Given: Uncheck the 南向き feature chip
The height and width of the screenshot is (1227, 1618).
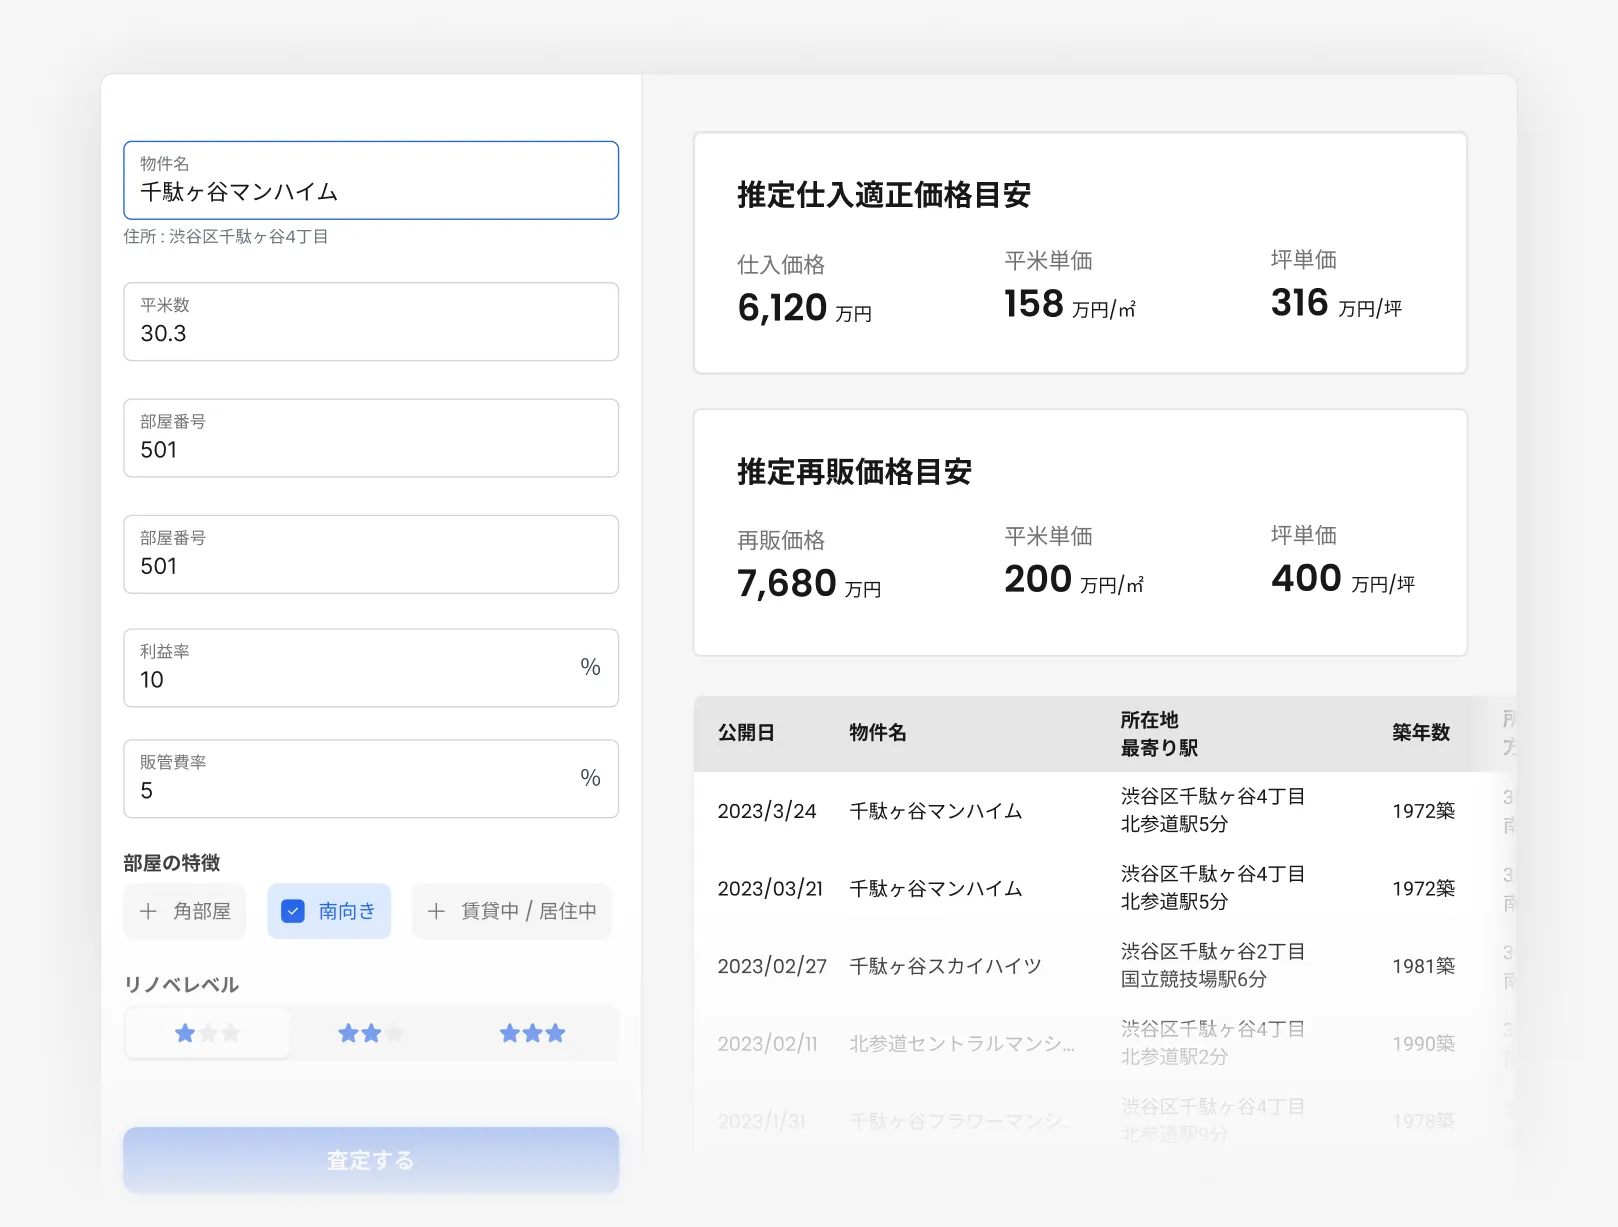Looking at the screenshot, I should click(x=329, y=911).
